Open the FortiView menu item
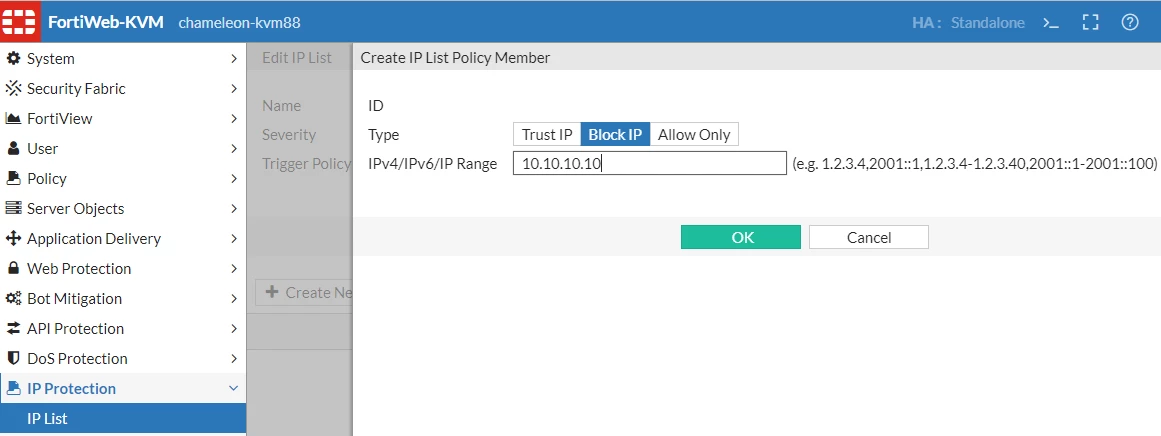This screenshot has height=436, width=1161. 123,118
